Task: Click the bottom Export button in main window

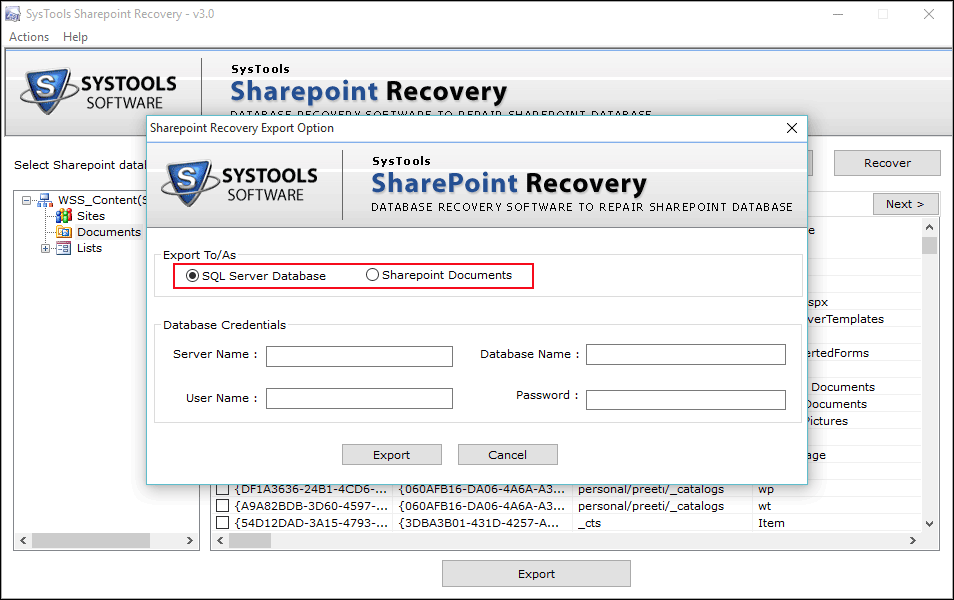Action: pyautogui.click(x=536, y=574)
